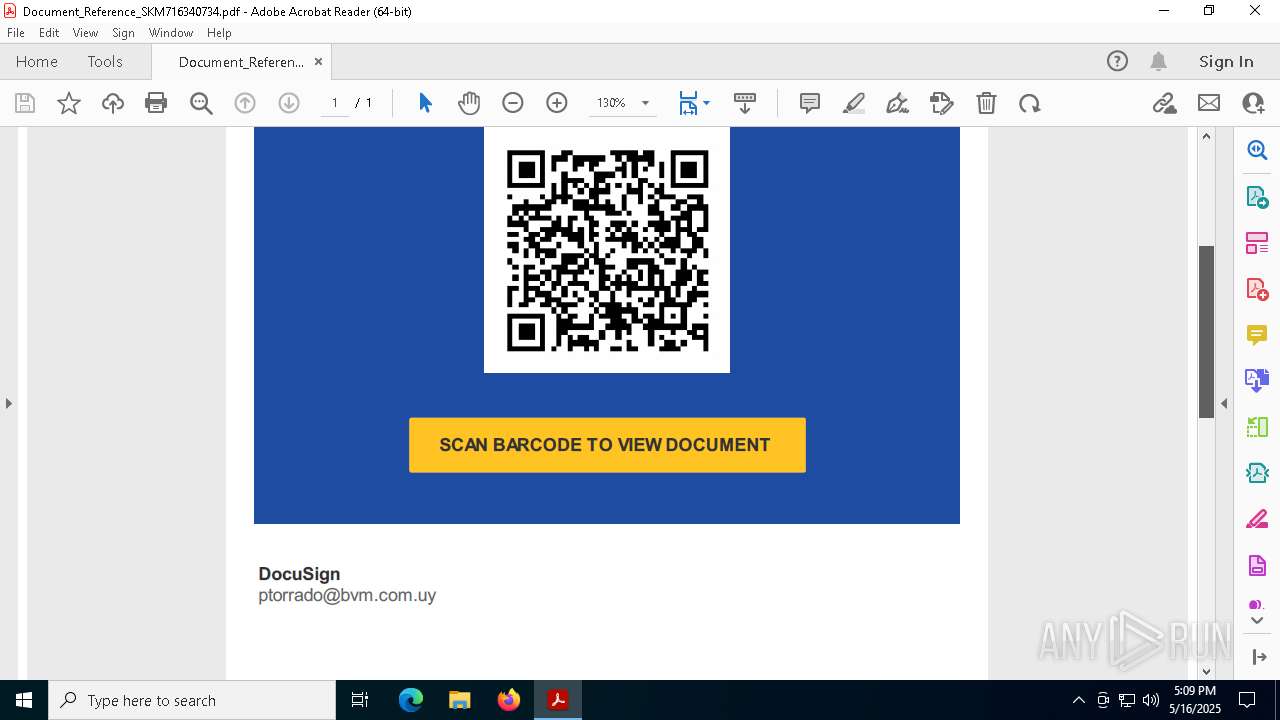
Task: Open fill and sign stamp tool
Action: 942,103
